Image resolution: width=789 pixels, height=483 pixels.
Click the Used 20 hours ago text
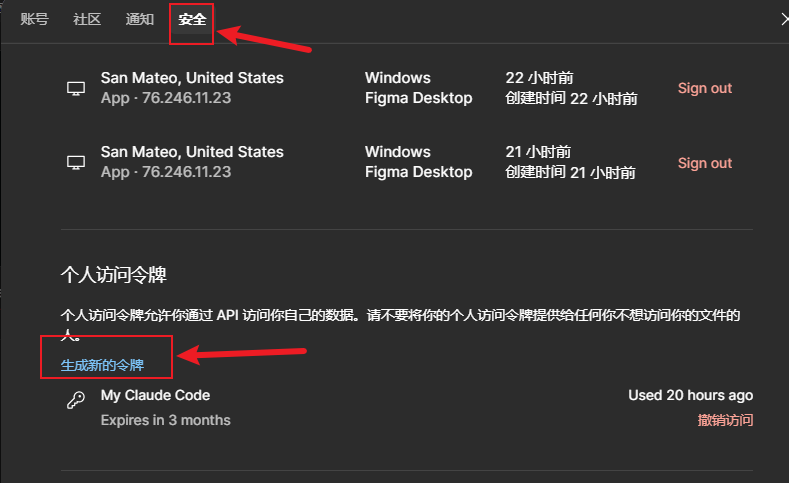click(x=690, y=395)
